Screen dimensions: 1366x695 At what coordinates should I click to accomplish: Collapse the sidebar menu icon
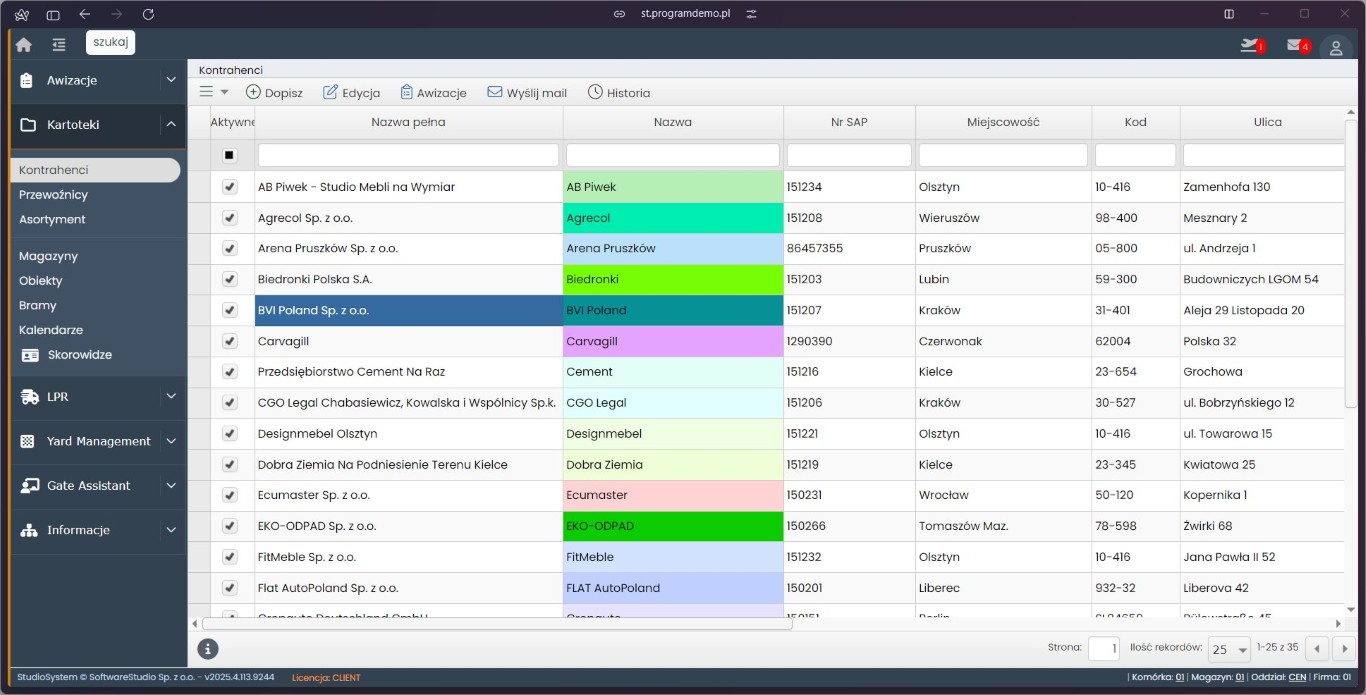(x=59, y=44)
